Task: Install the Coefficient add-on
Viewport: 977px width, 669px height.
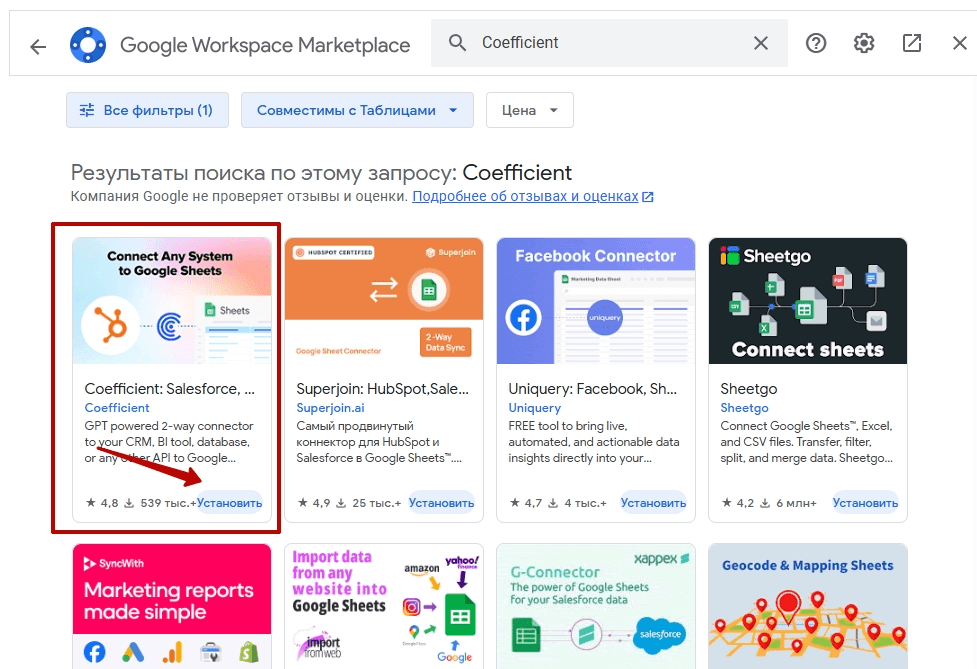Action: coord(230,503)
